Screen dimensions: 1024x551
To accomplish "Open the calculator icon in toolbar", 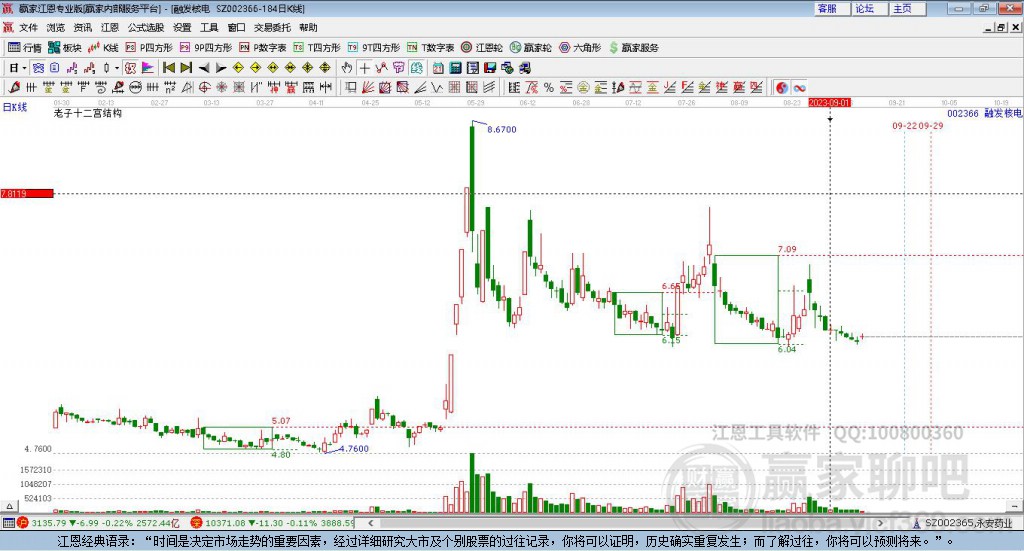I will pyautogui.click(x=455, y=68).
